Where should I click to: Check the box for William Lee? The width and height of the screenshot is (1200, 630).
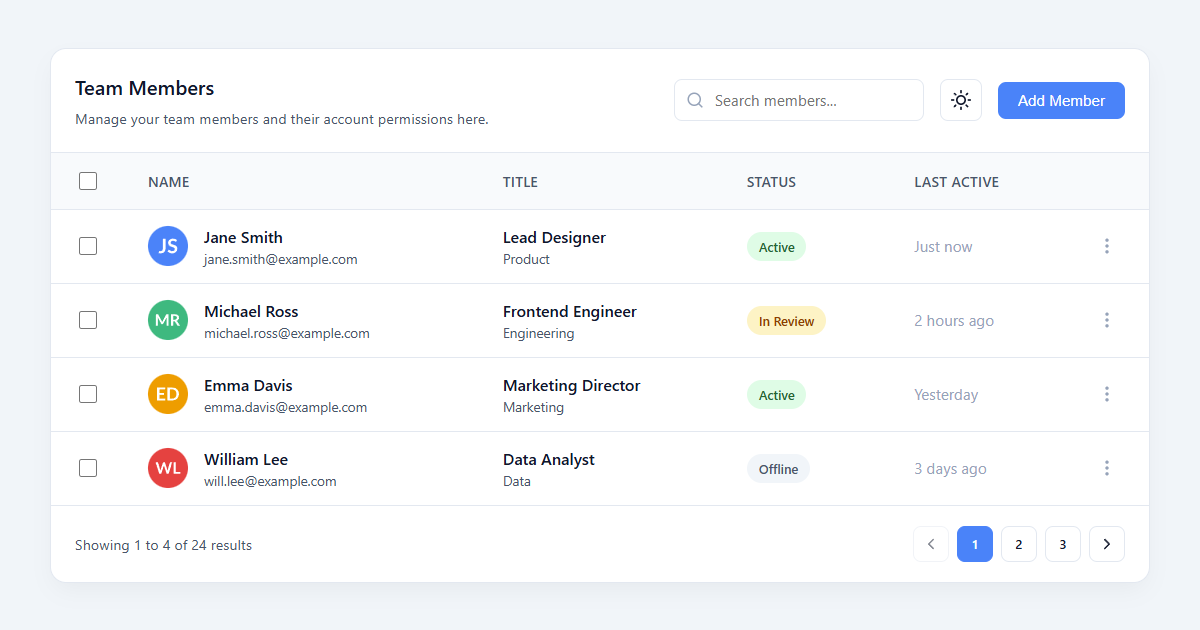pyautogui.click(x=88, y=468)
